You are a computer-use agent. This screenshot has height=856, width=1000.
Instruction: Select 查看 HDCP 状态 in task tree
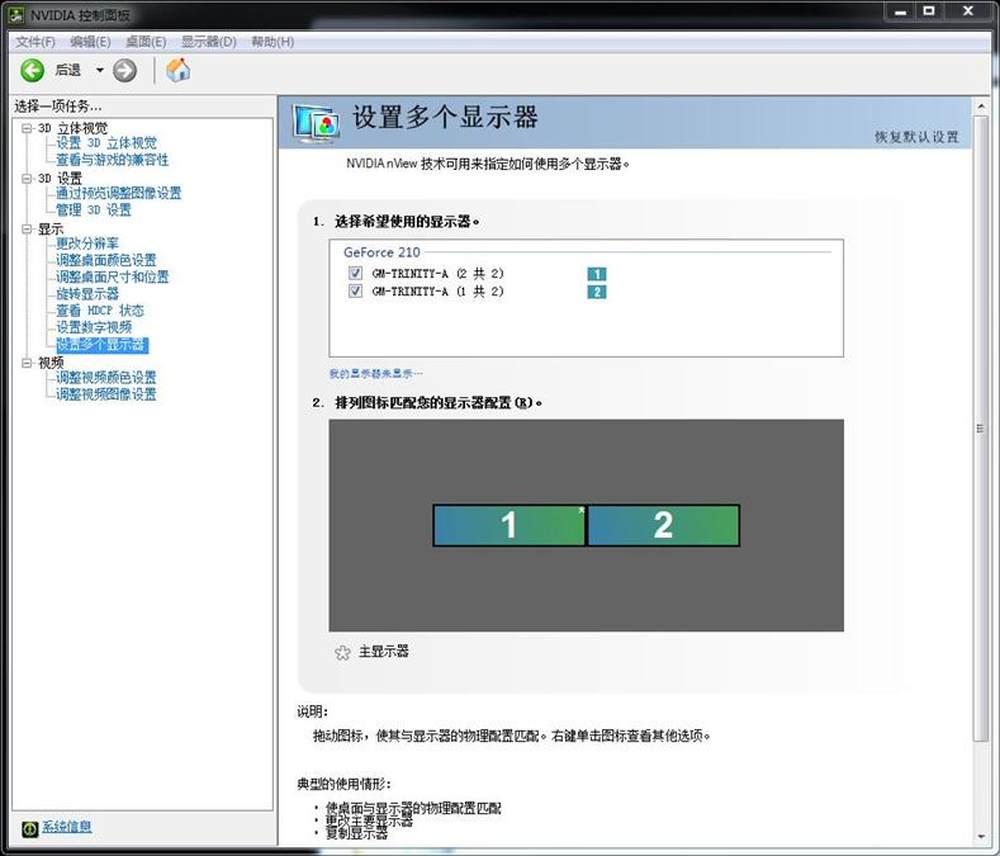click(100, 311)
